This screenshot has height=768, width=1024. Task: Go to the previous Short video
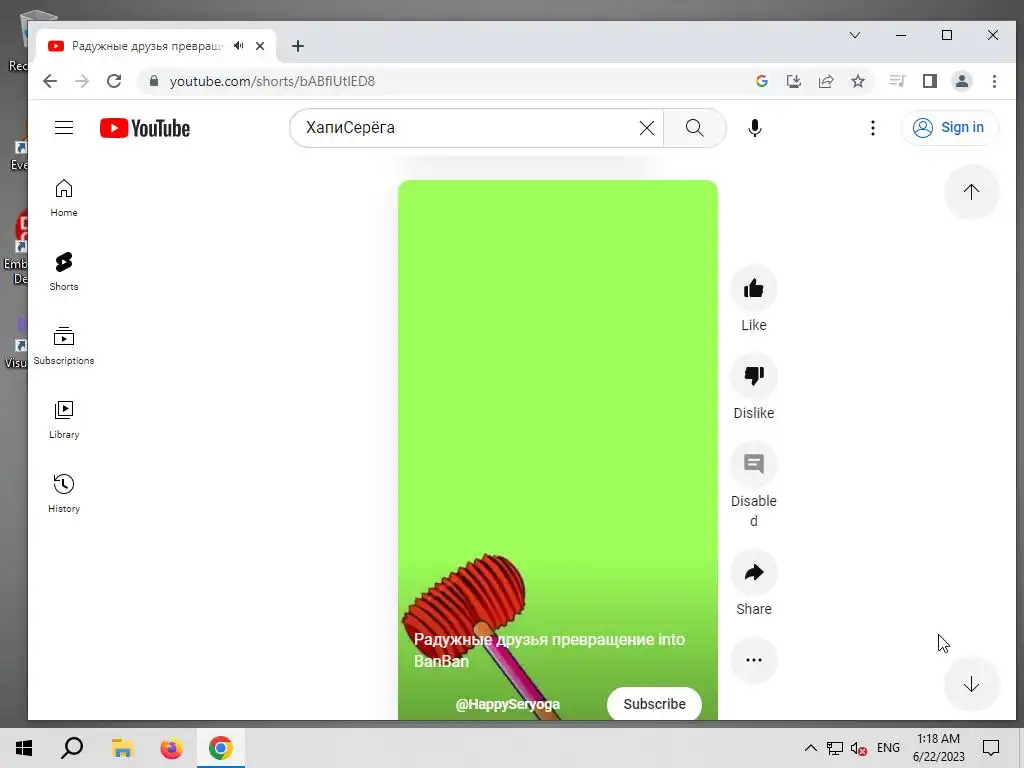coord(971,192)
